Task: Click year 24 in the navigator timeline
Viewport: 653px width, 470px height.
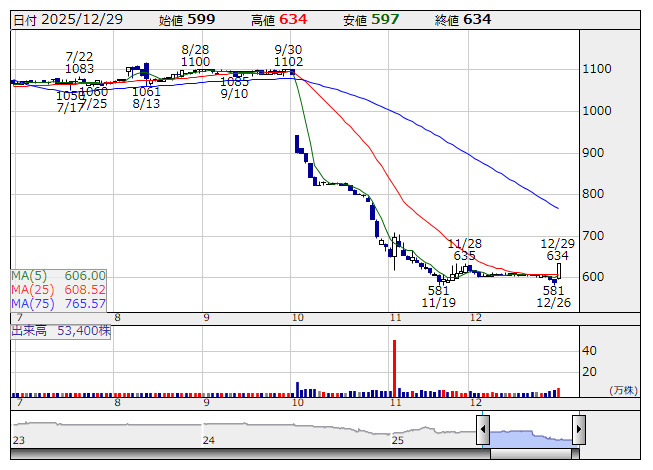Action: click(208, 440)
